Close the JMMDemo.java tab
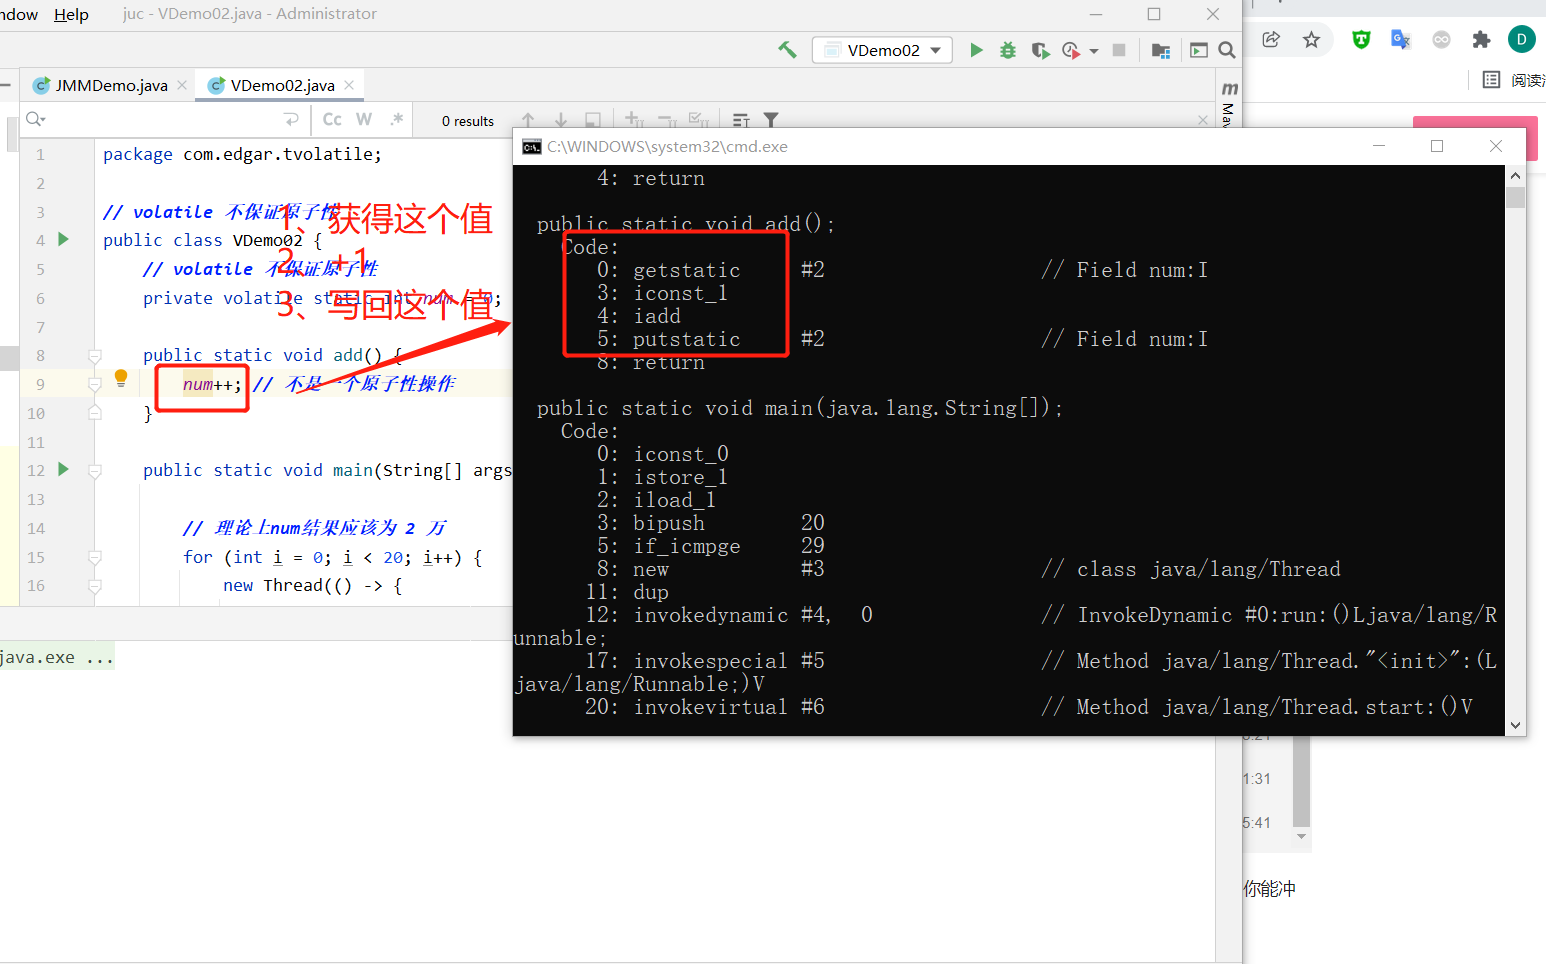Viewport: 1546px width, 964px height. [x=182, y=85]
